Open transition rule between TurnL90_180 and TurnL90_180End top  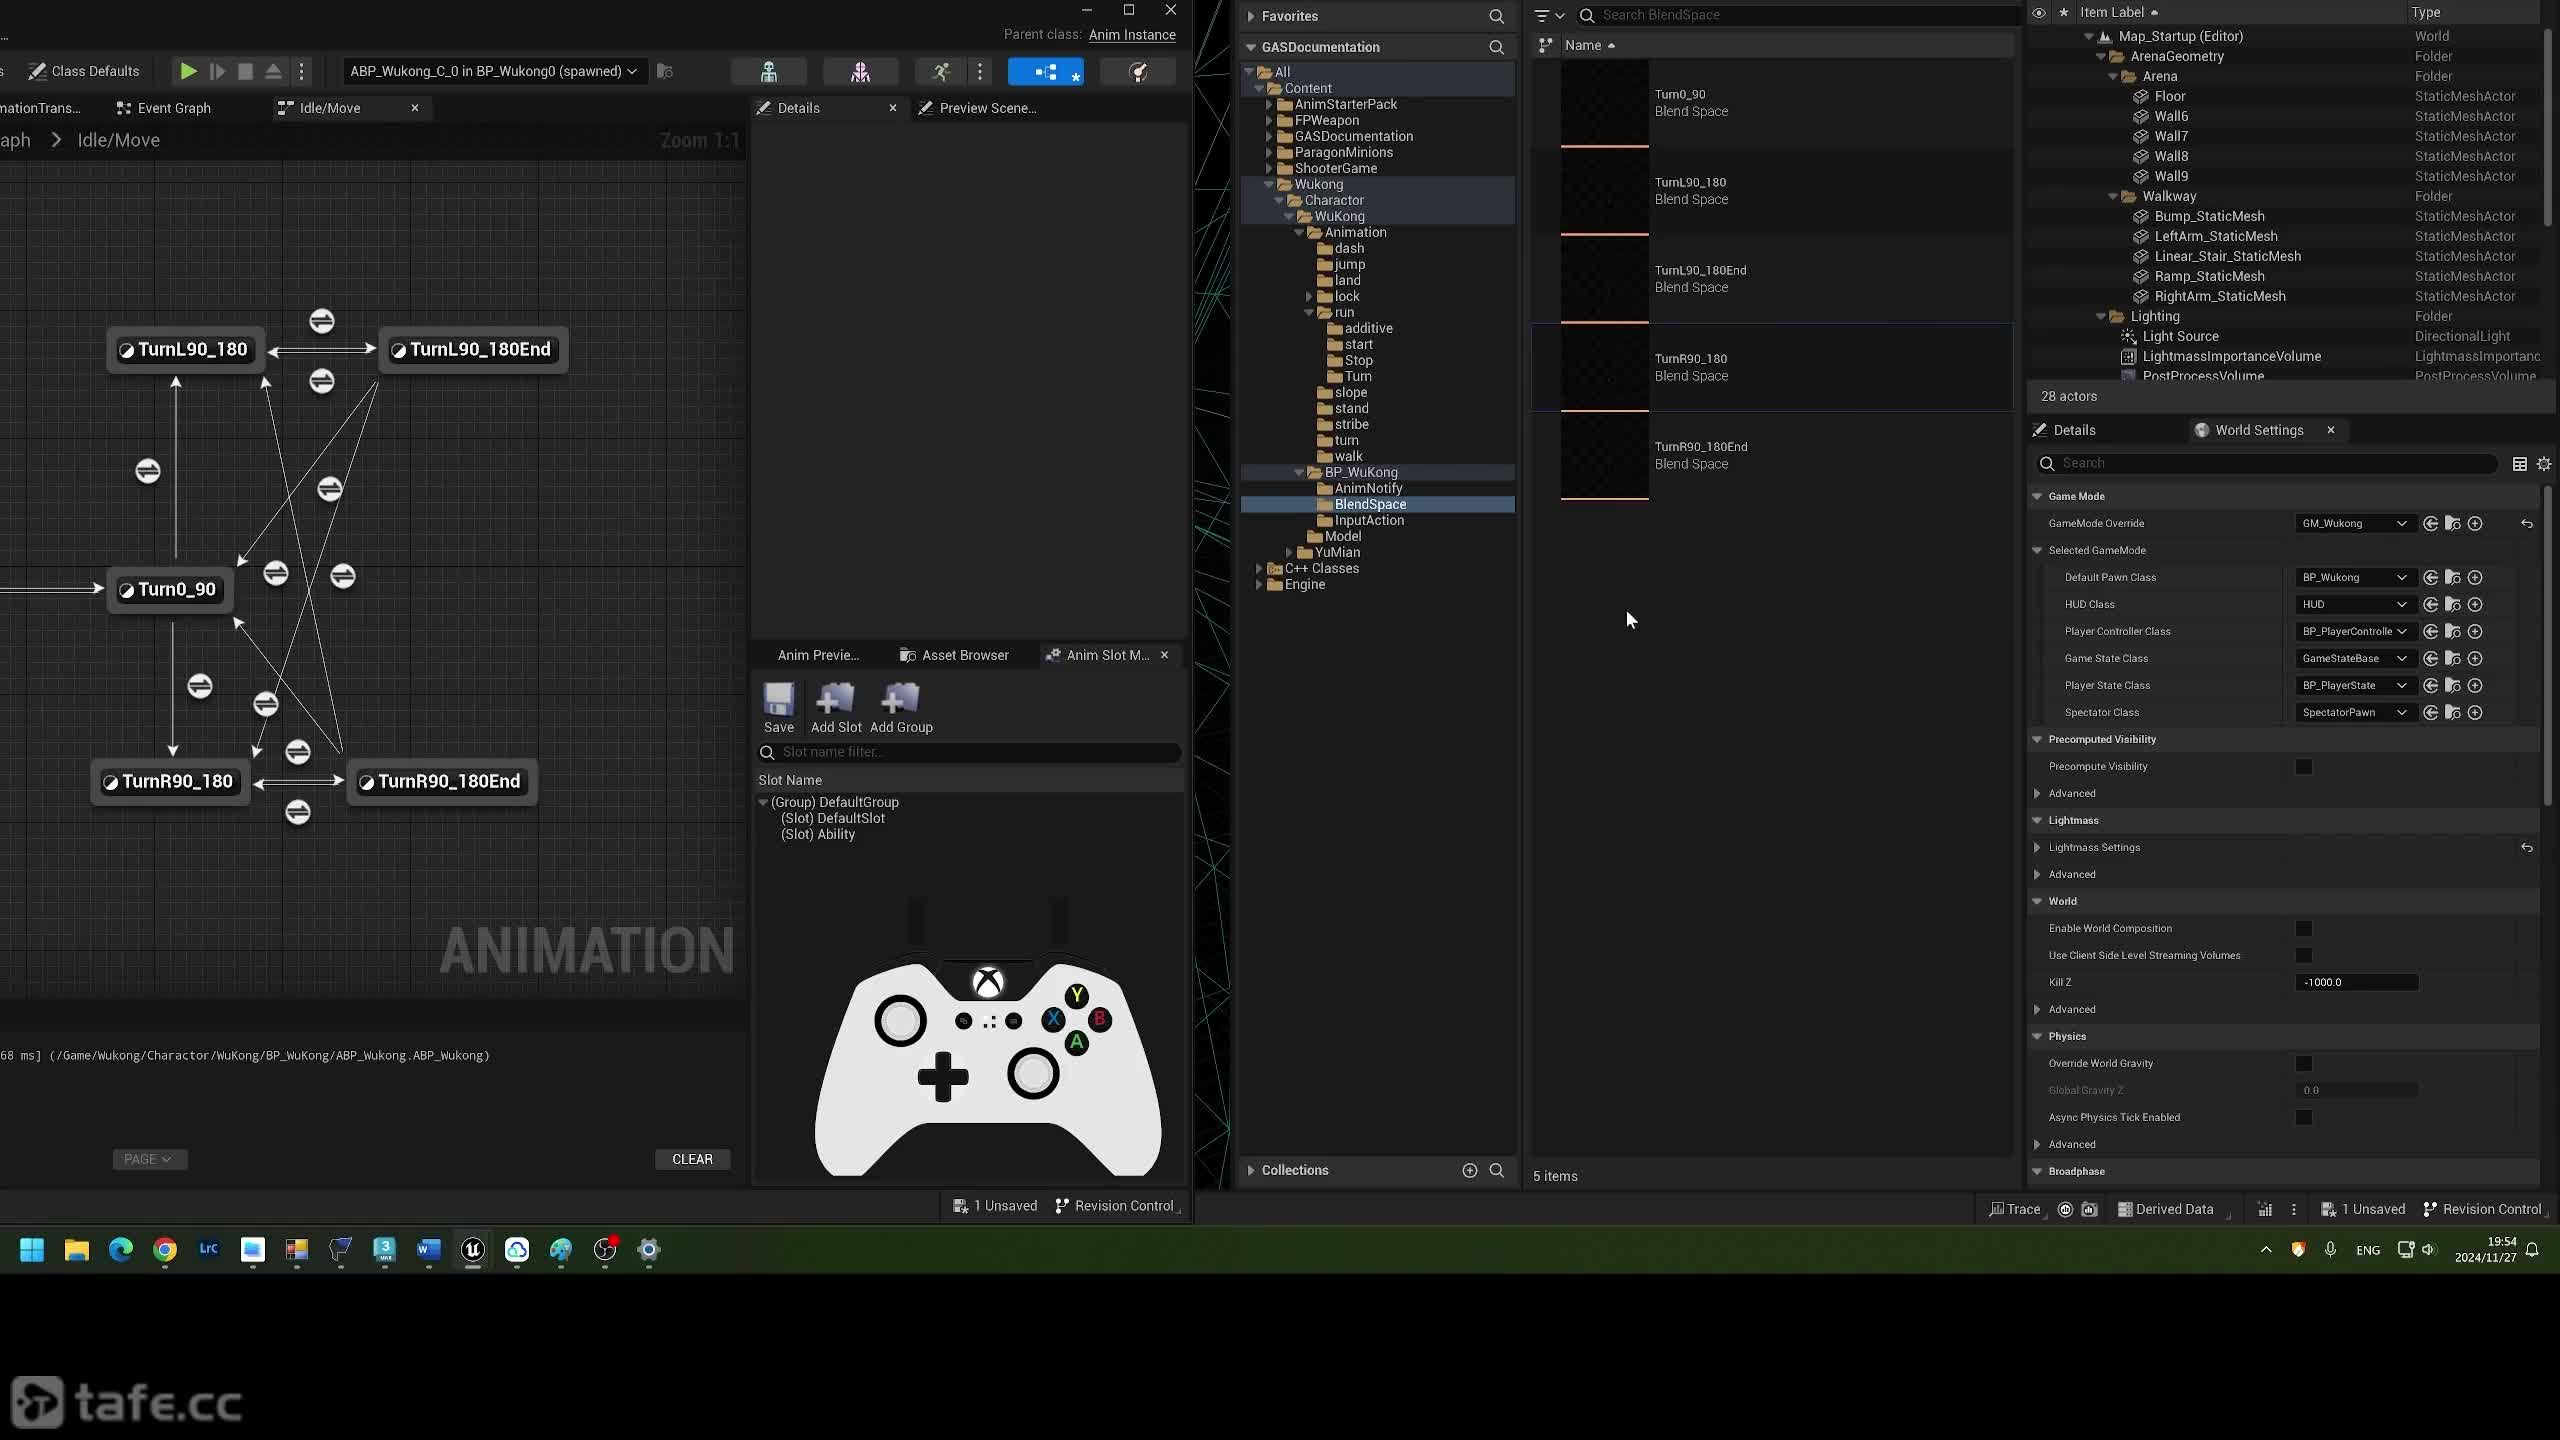(x=321, y=321)
